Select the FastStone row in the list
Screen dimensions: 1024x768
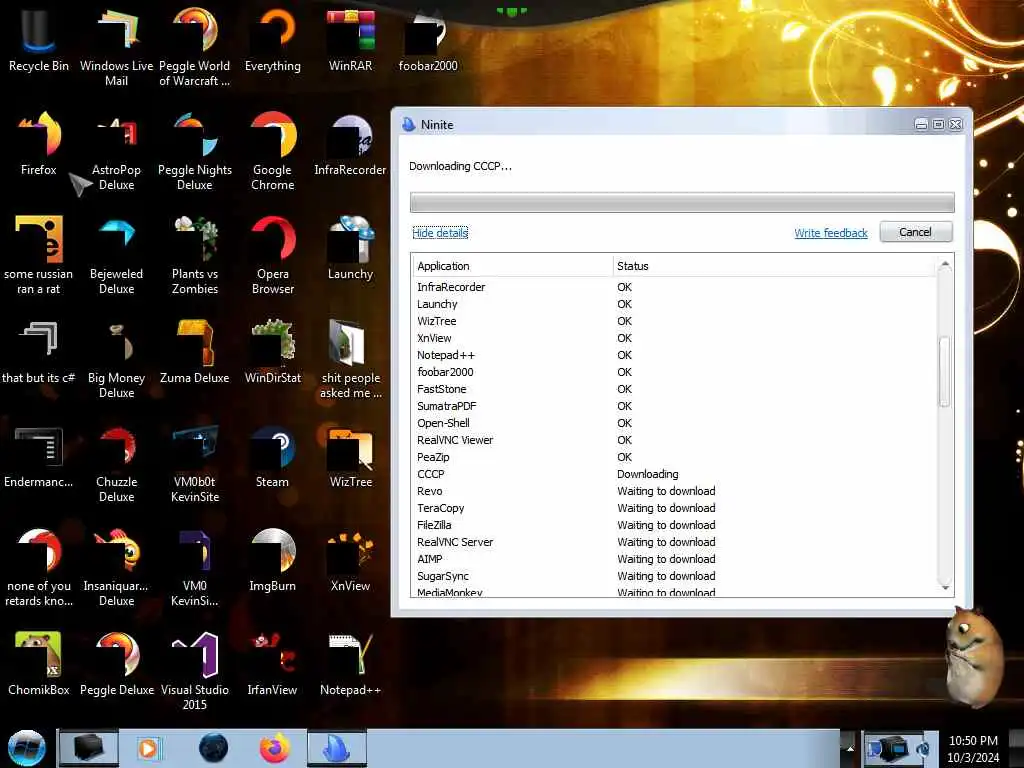pos(675,389)
